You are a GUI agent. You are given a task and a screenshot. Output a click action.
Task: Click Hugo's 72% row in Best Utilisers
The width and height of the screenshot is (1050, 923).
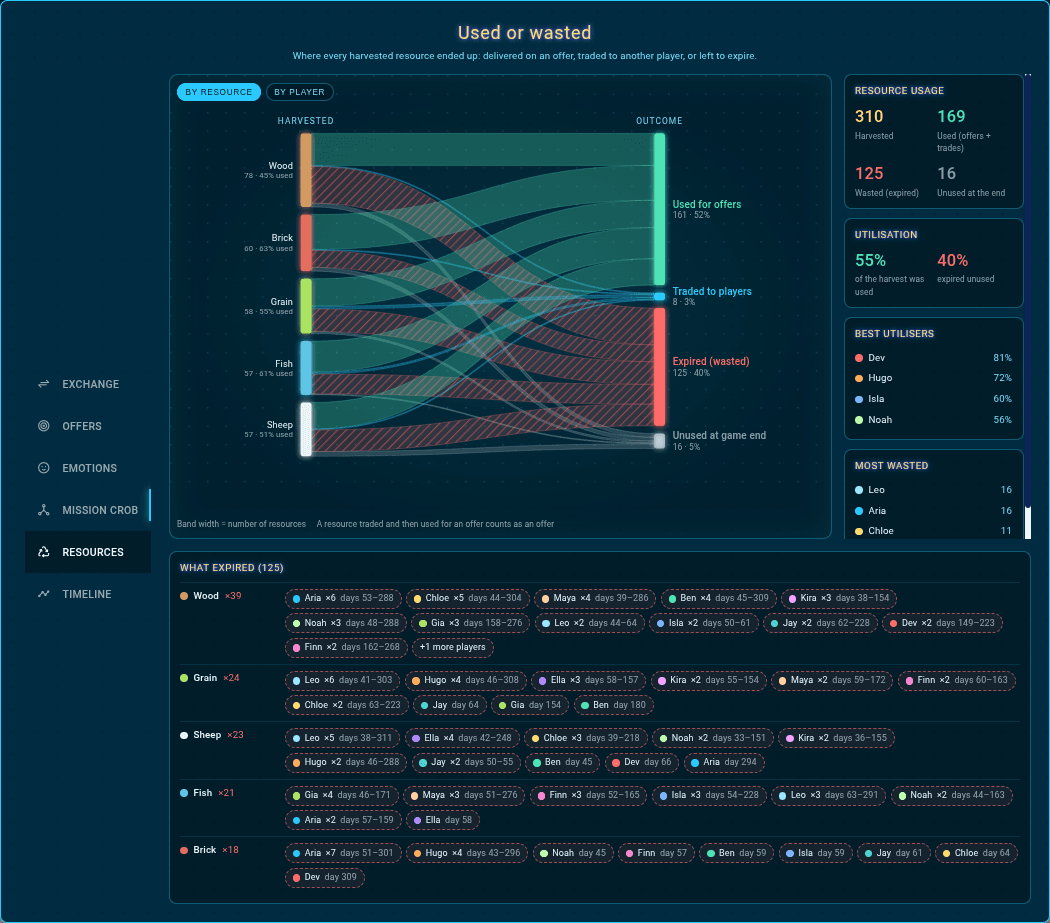933,378
